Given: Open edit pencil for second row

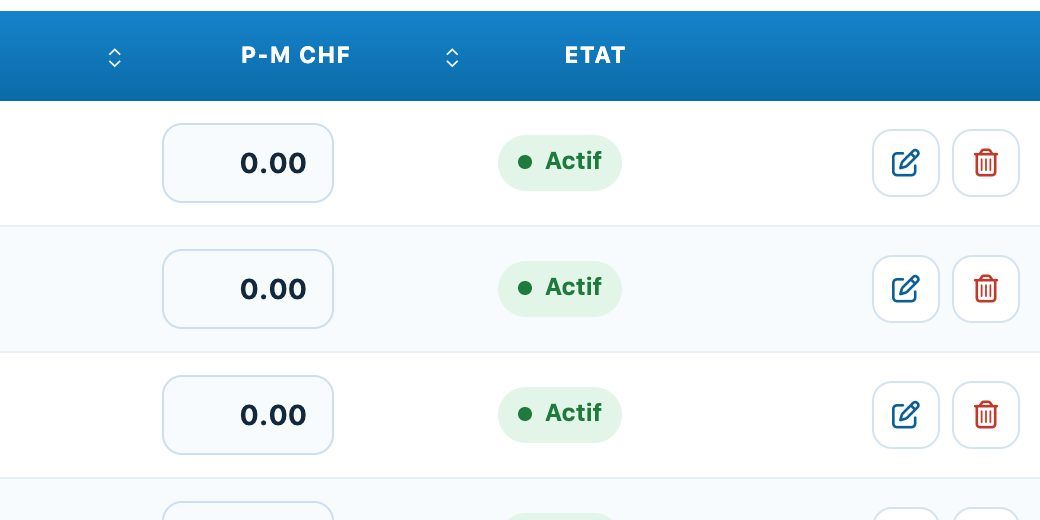Looking at the screenshot, I should pyautogui.click(x=905, y=289).
